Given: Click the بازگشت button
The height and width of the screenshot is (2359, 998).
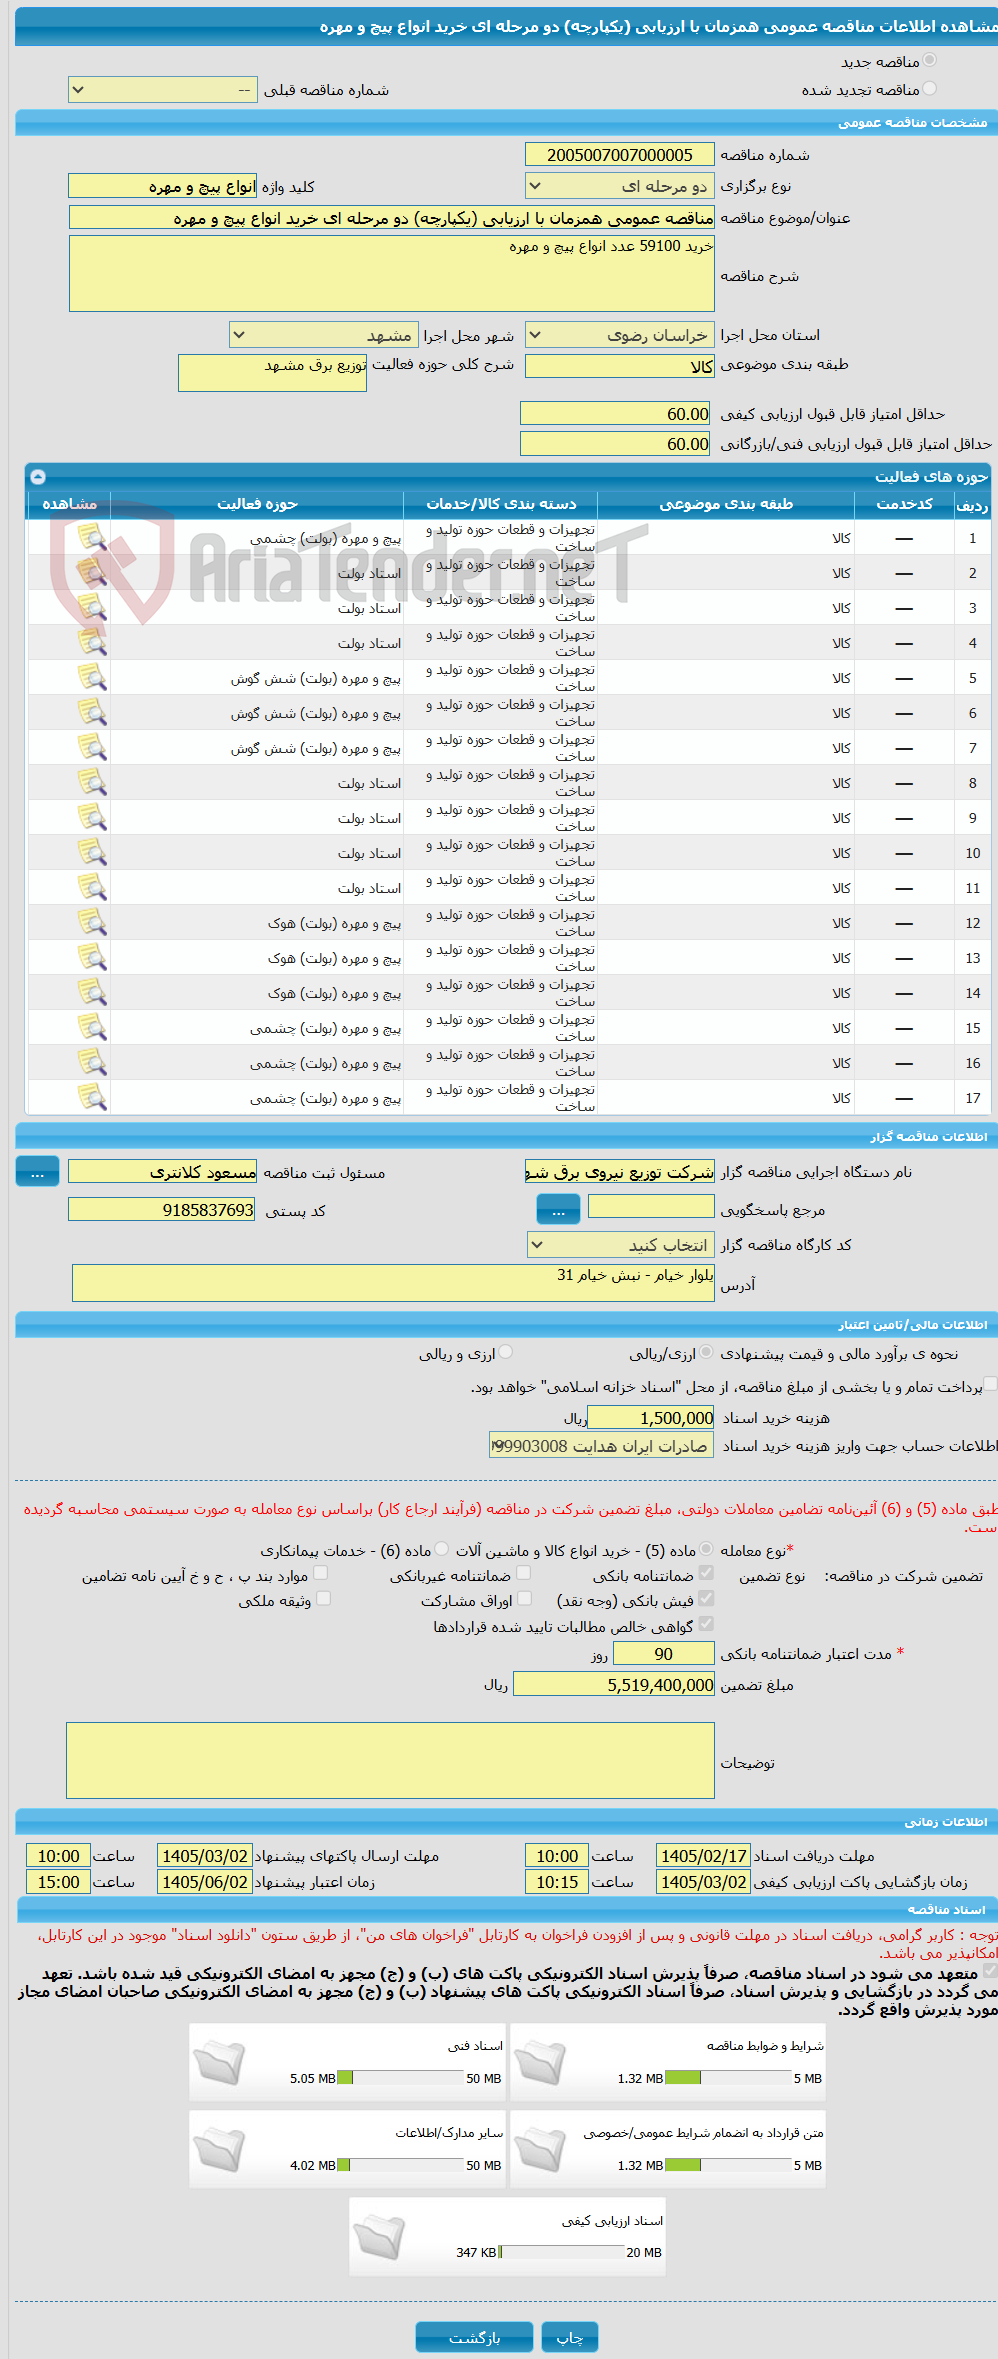Looking at the screenshot, I should click(474, 2337).
